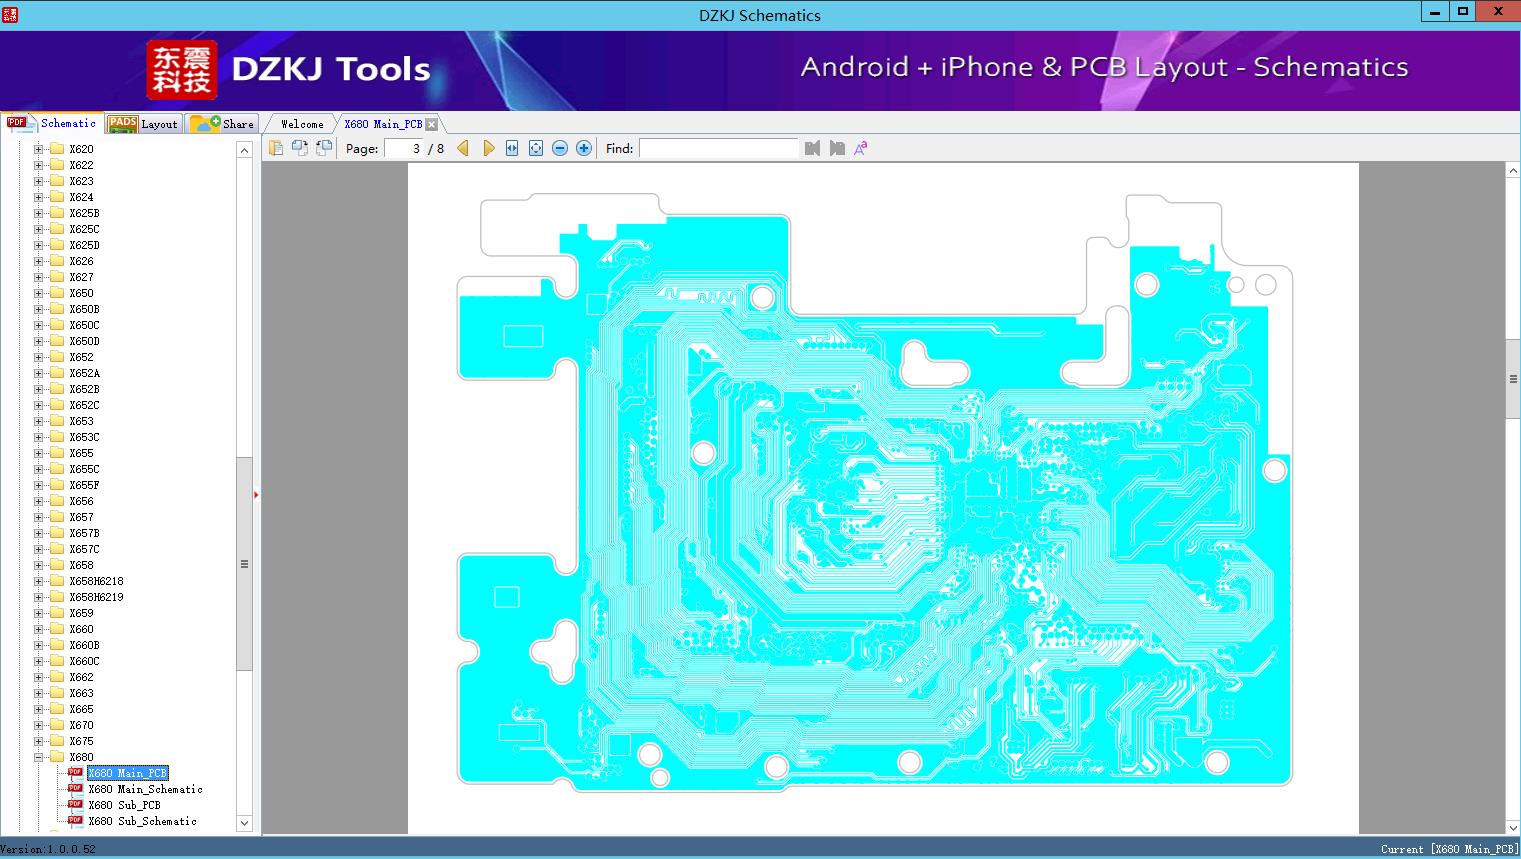Toggle match case search option icon
The width and height of the screenshot is (1521, 859).
(x=860, y=148)
